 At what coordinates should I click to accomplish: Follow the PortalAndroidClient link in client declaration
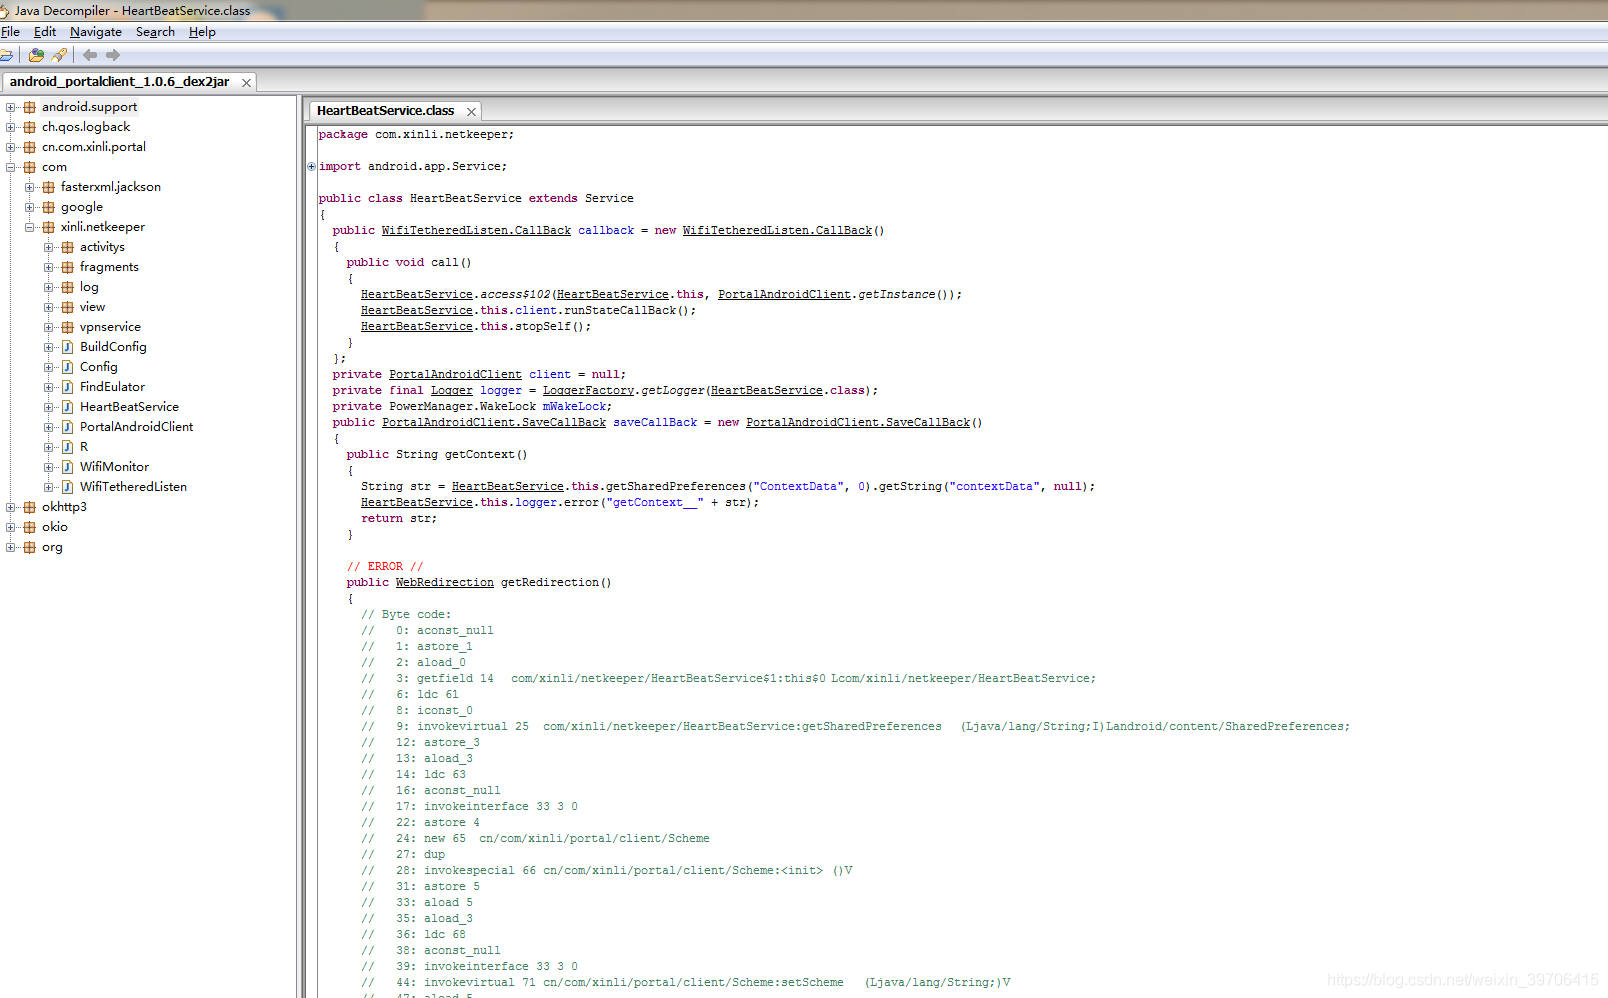click(455, 375)
